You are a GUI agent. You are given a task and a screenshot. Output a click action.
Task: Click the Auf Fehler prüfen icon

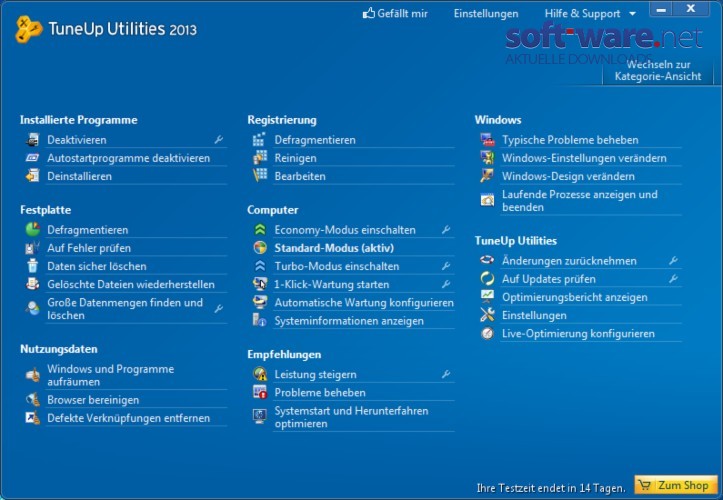click(x=33, y=248)
